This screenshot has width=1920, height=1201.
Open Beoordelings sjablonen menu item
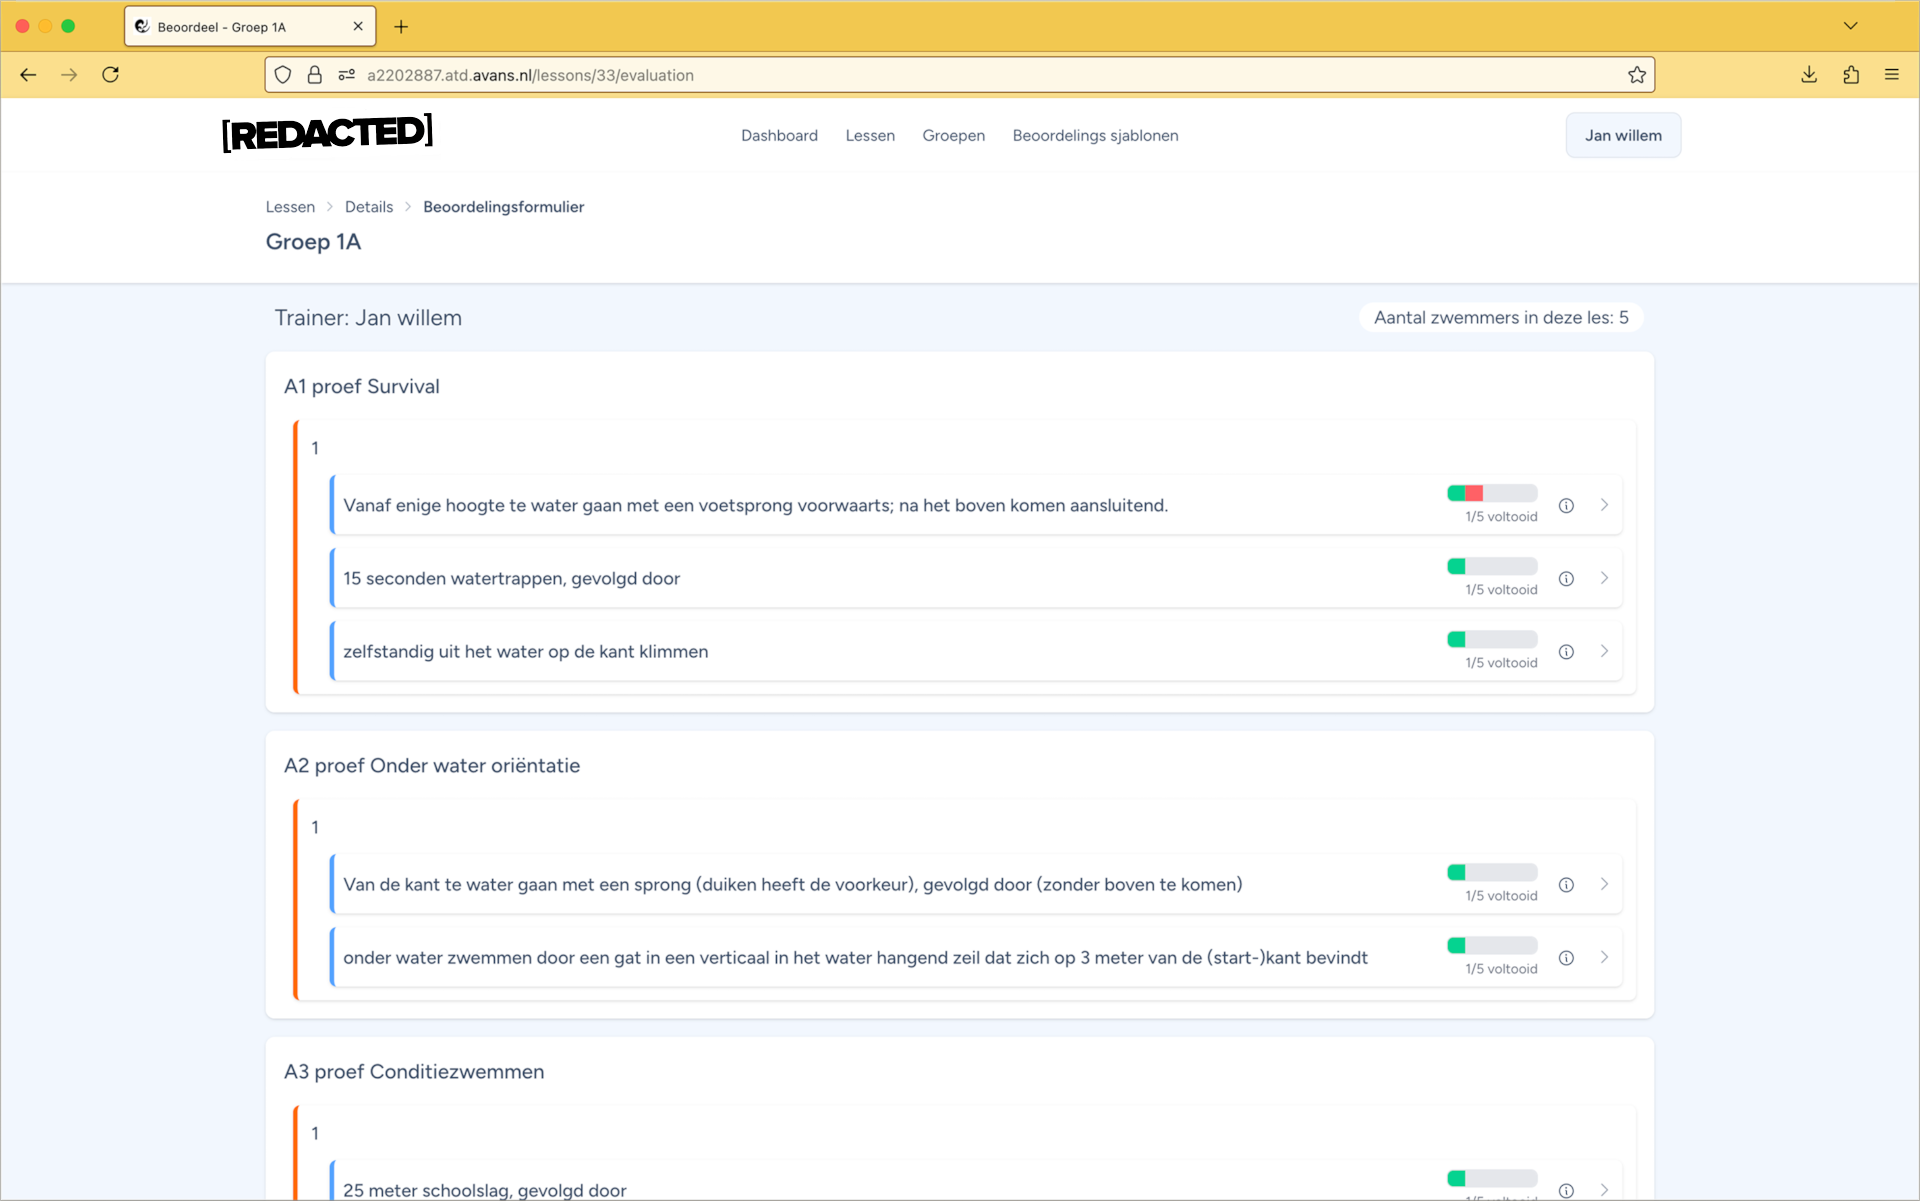(x=1095, y=135)
